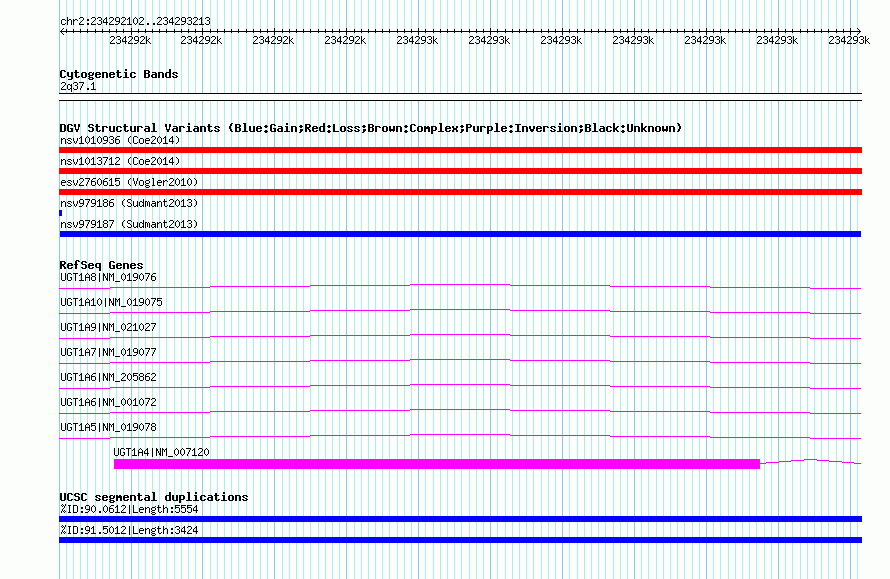This screenshot has height=579, width=890.
Task: Open the UGT1A7|NM_019077 gene label
Action: [108, 353]
